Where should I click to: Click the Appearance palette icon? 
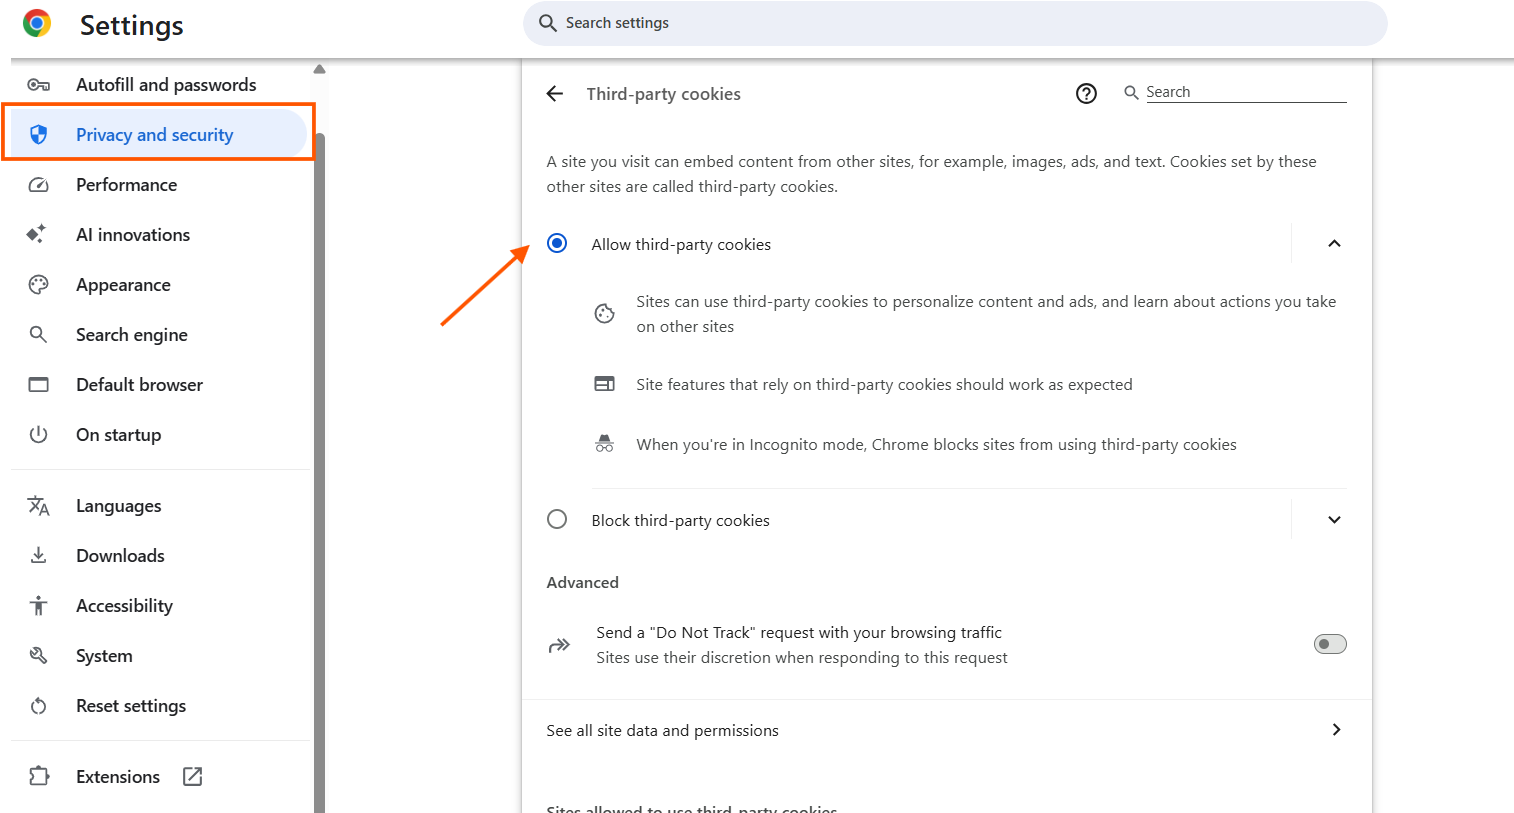pos(39,285)
